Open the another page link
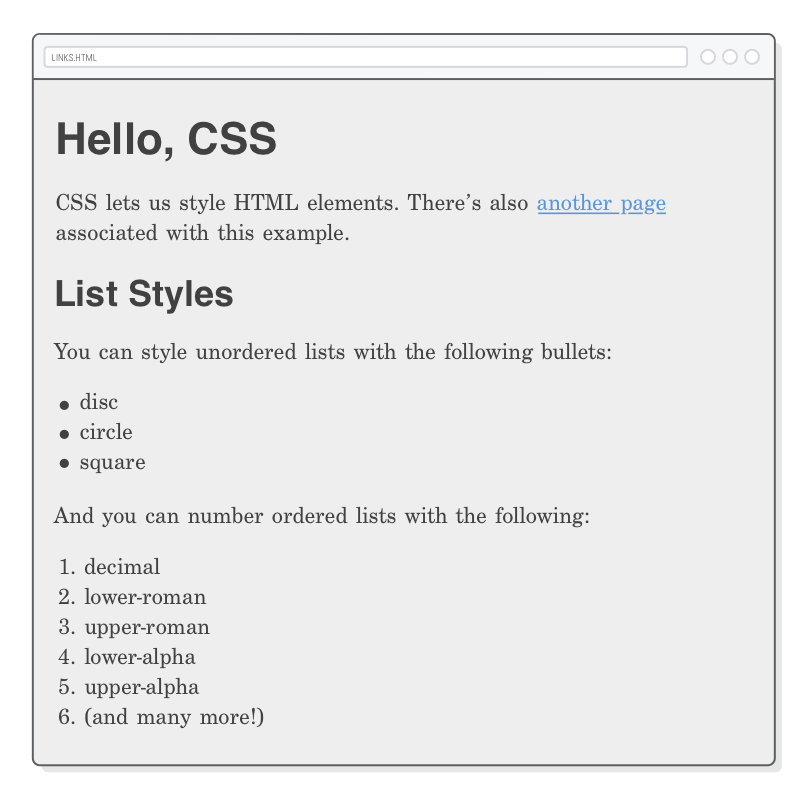This screenshot has height=800, width=808. coord(601,203)
